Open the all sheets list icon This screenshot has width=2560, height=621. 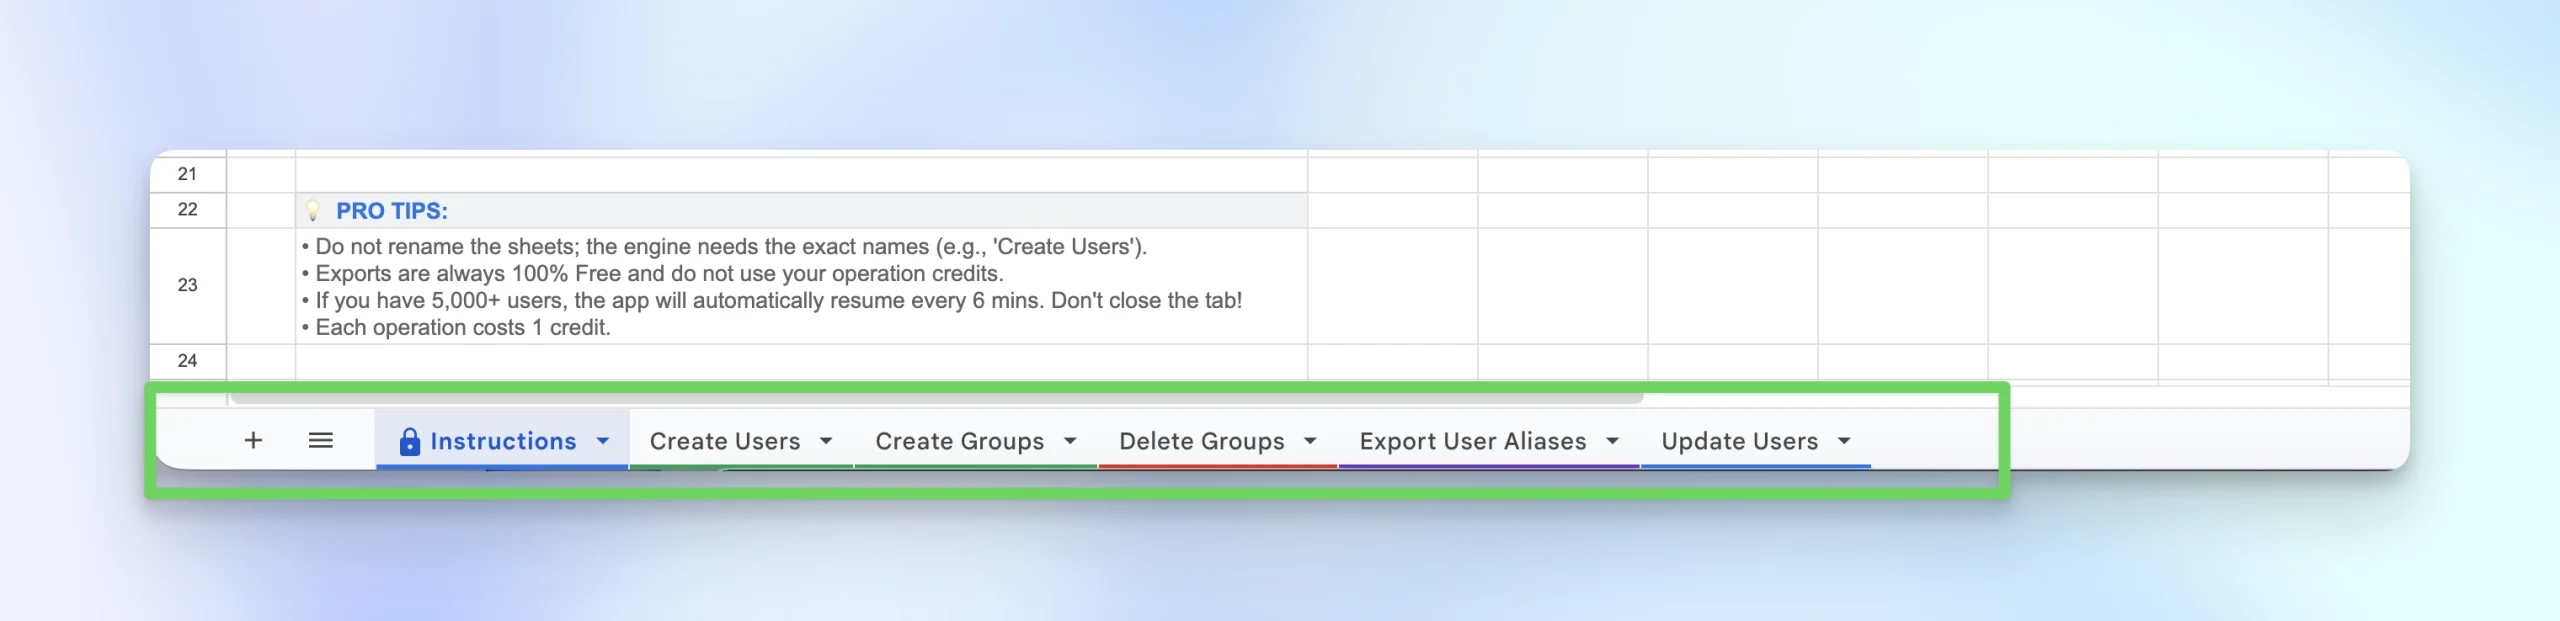coord(320,440)
